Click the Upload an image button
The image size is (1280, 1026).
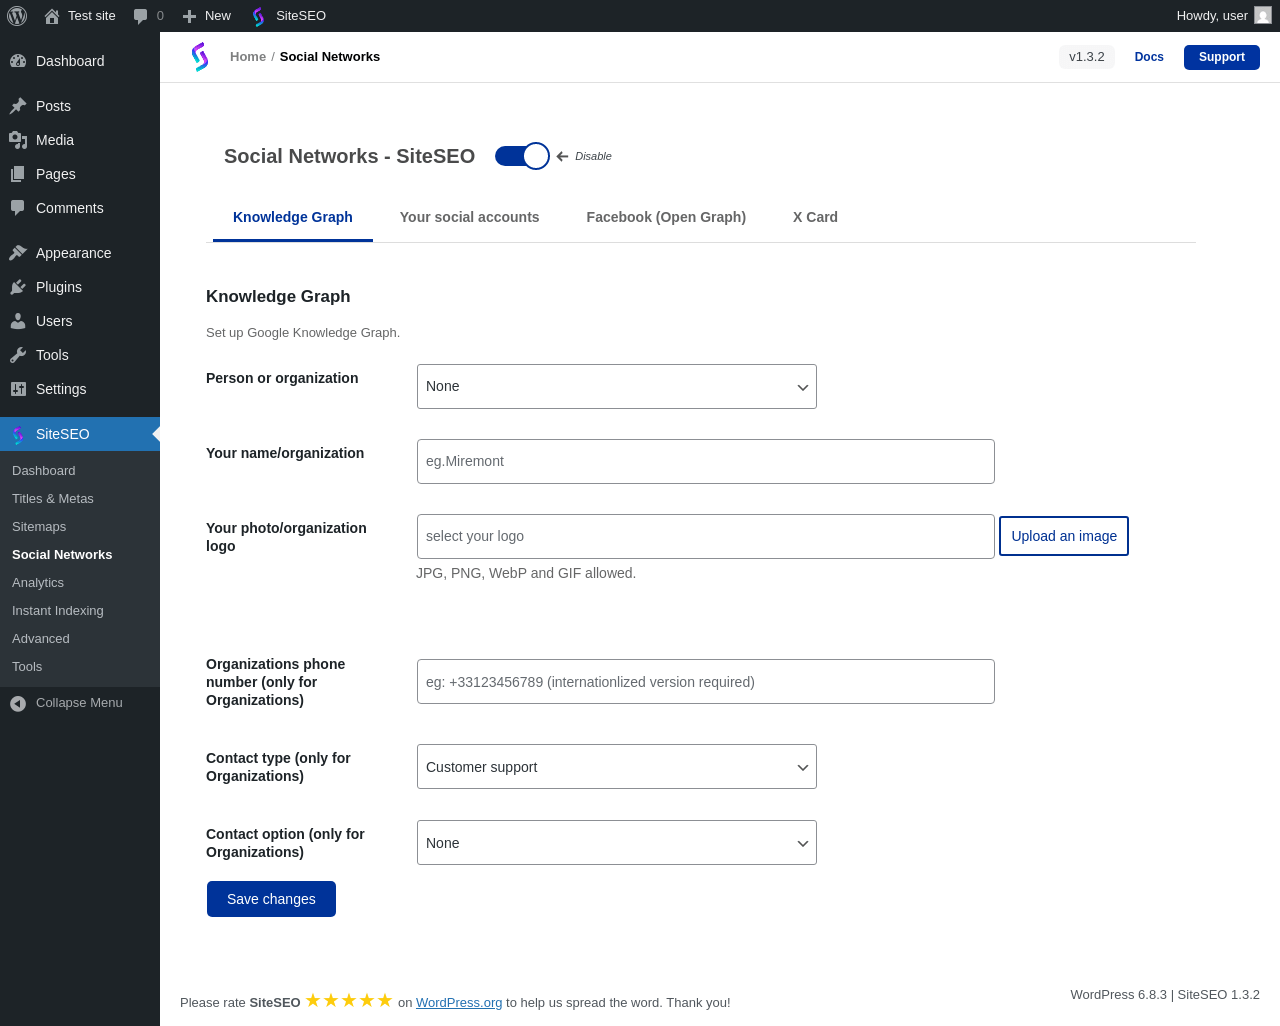point(1063,536)
